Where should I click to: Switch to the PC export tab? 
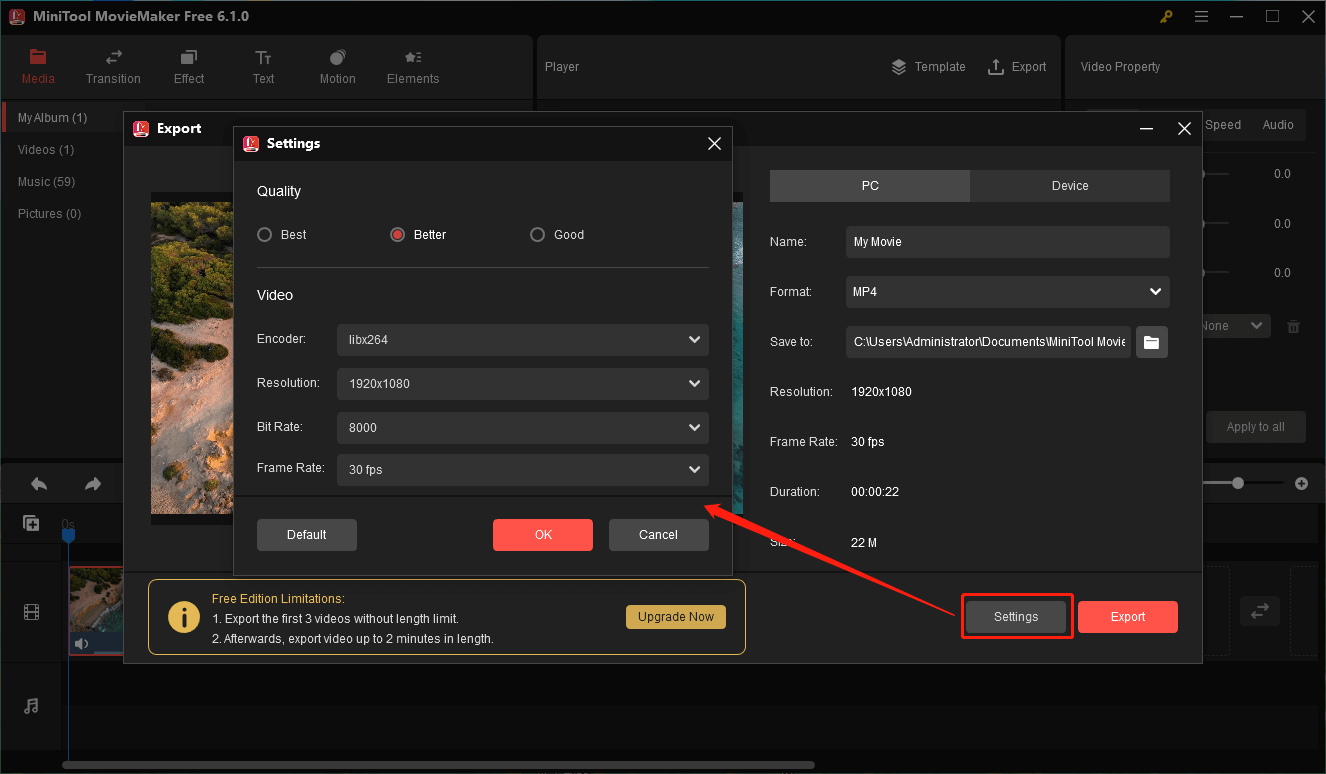tap(870, 186)
